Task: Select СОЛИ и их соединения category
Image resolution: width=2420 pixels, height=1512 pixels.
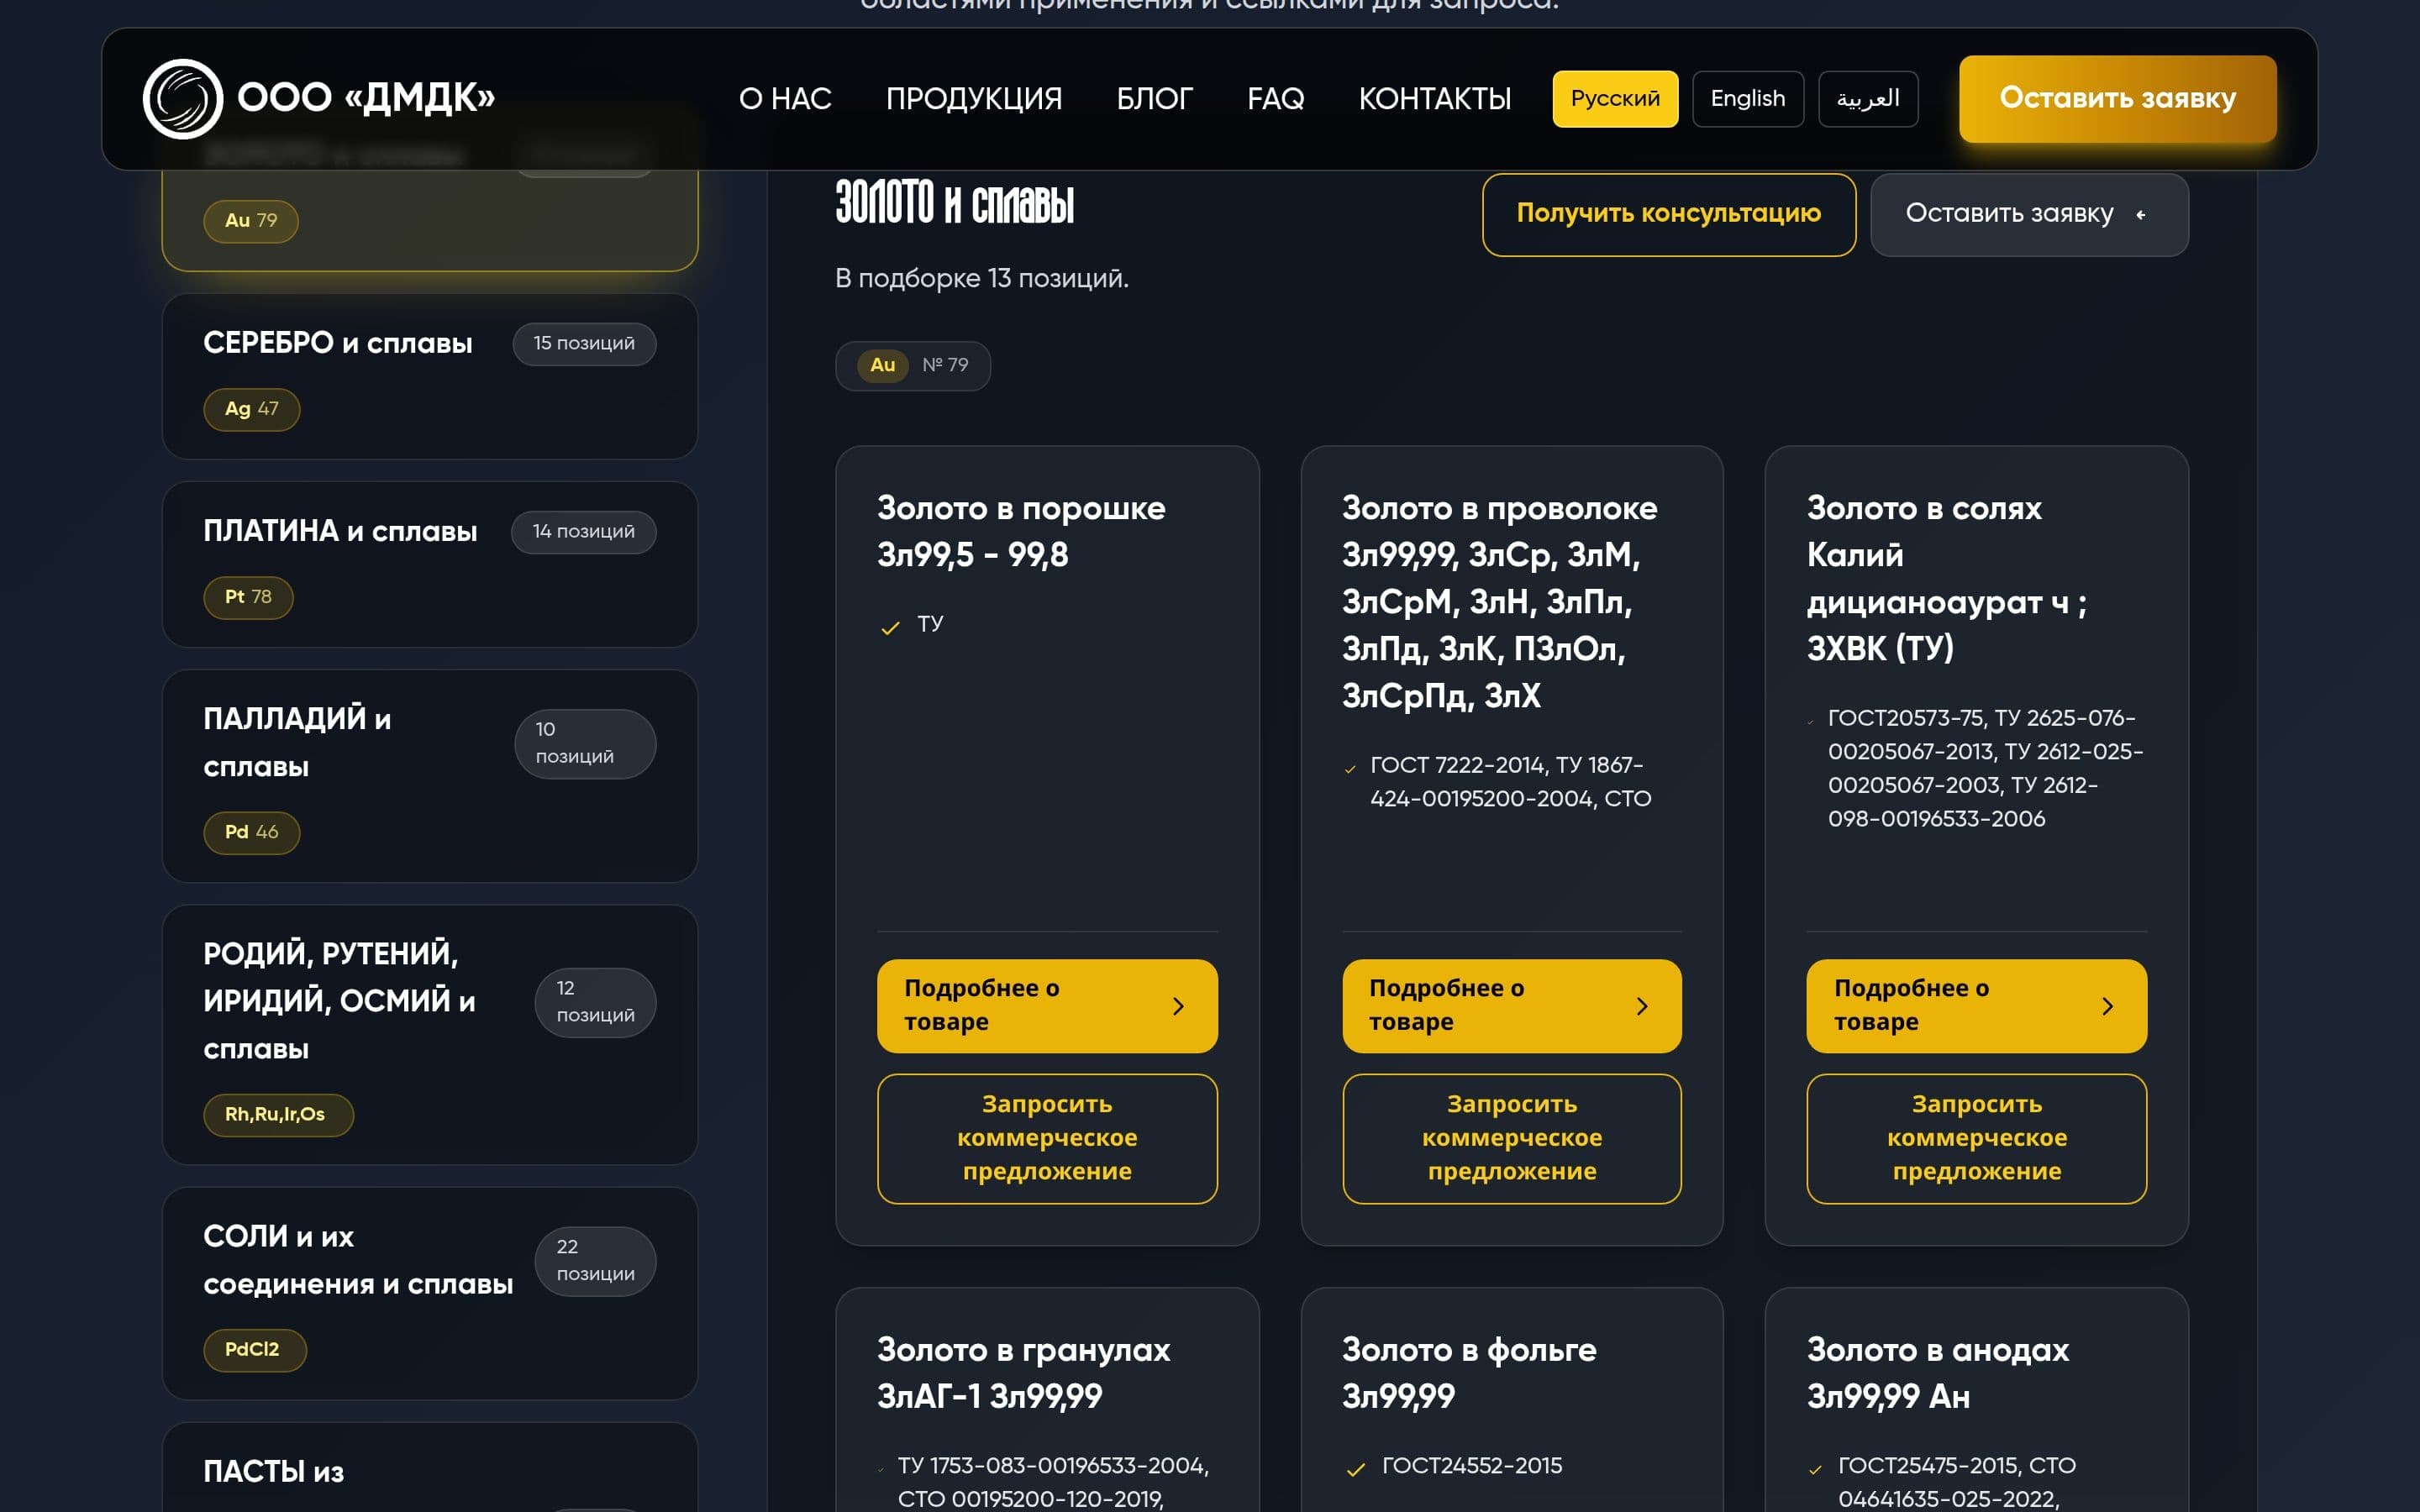Action: (x=429, y=1293)
